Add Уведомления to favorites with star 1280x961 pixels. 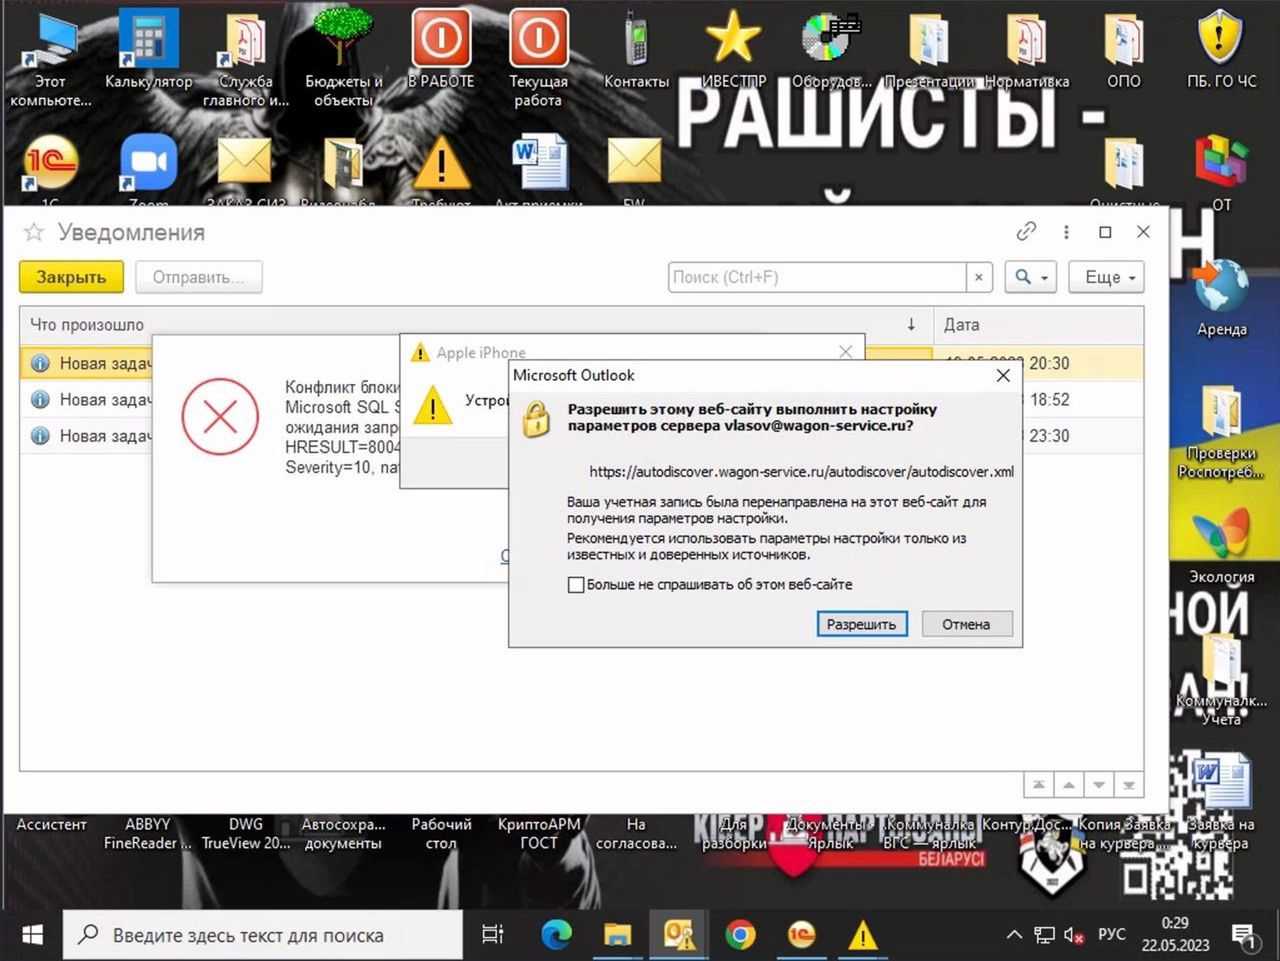[x=34, y=233]
